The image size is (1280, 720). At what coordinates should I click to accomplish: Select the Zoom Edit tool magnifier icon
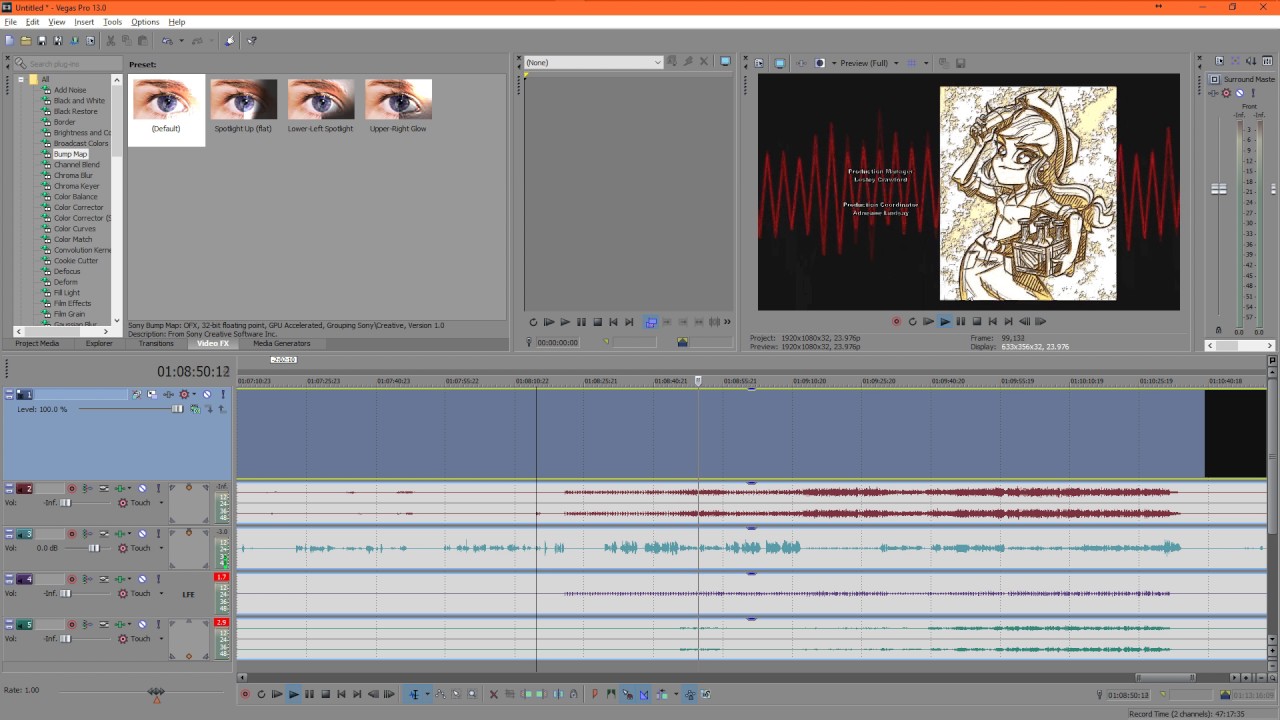tap(472, 694)
